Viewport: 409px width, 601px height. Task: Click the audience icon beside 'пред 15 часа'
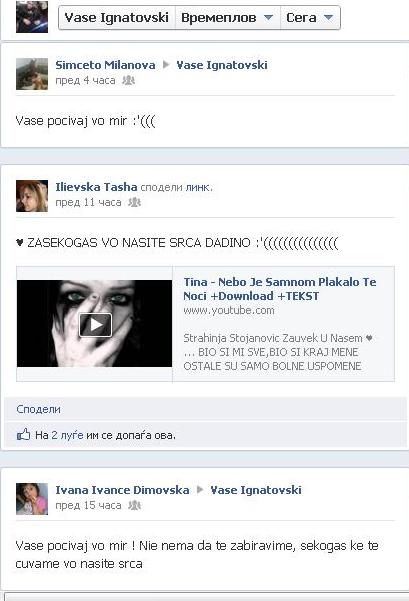point(135,505)
